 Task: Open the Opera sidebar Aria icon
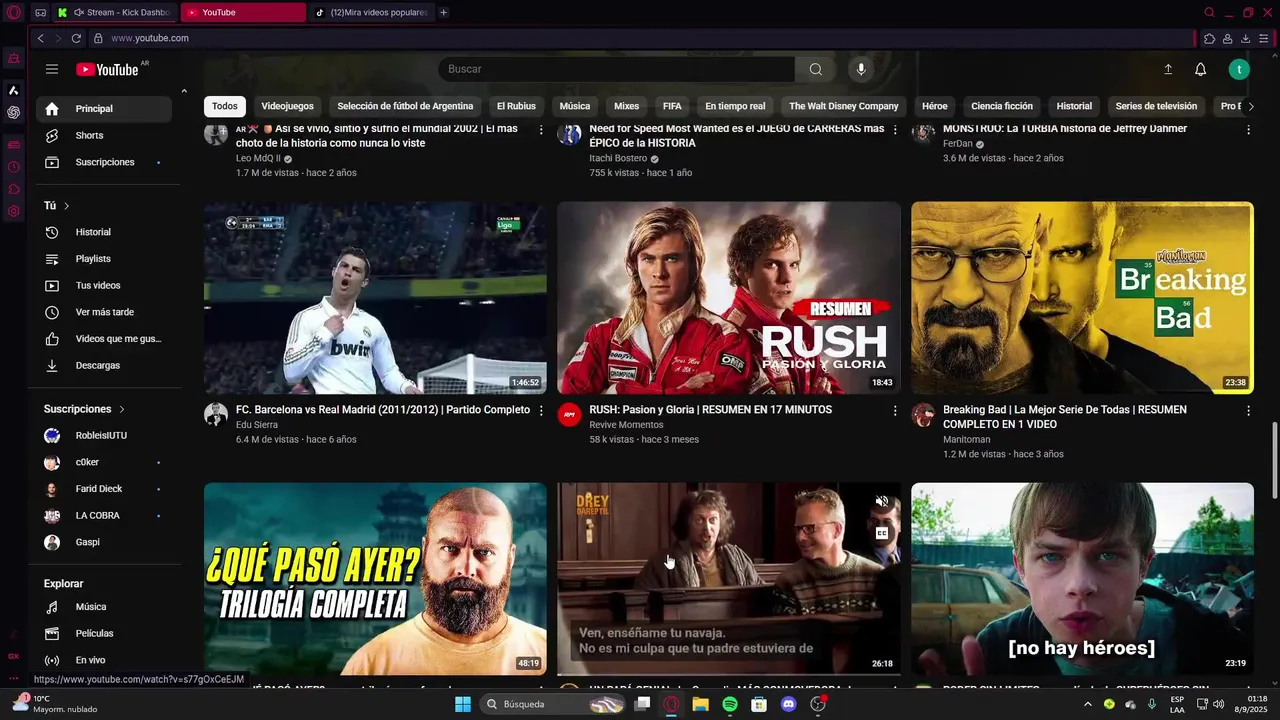click(14, 90)
